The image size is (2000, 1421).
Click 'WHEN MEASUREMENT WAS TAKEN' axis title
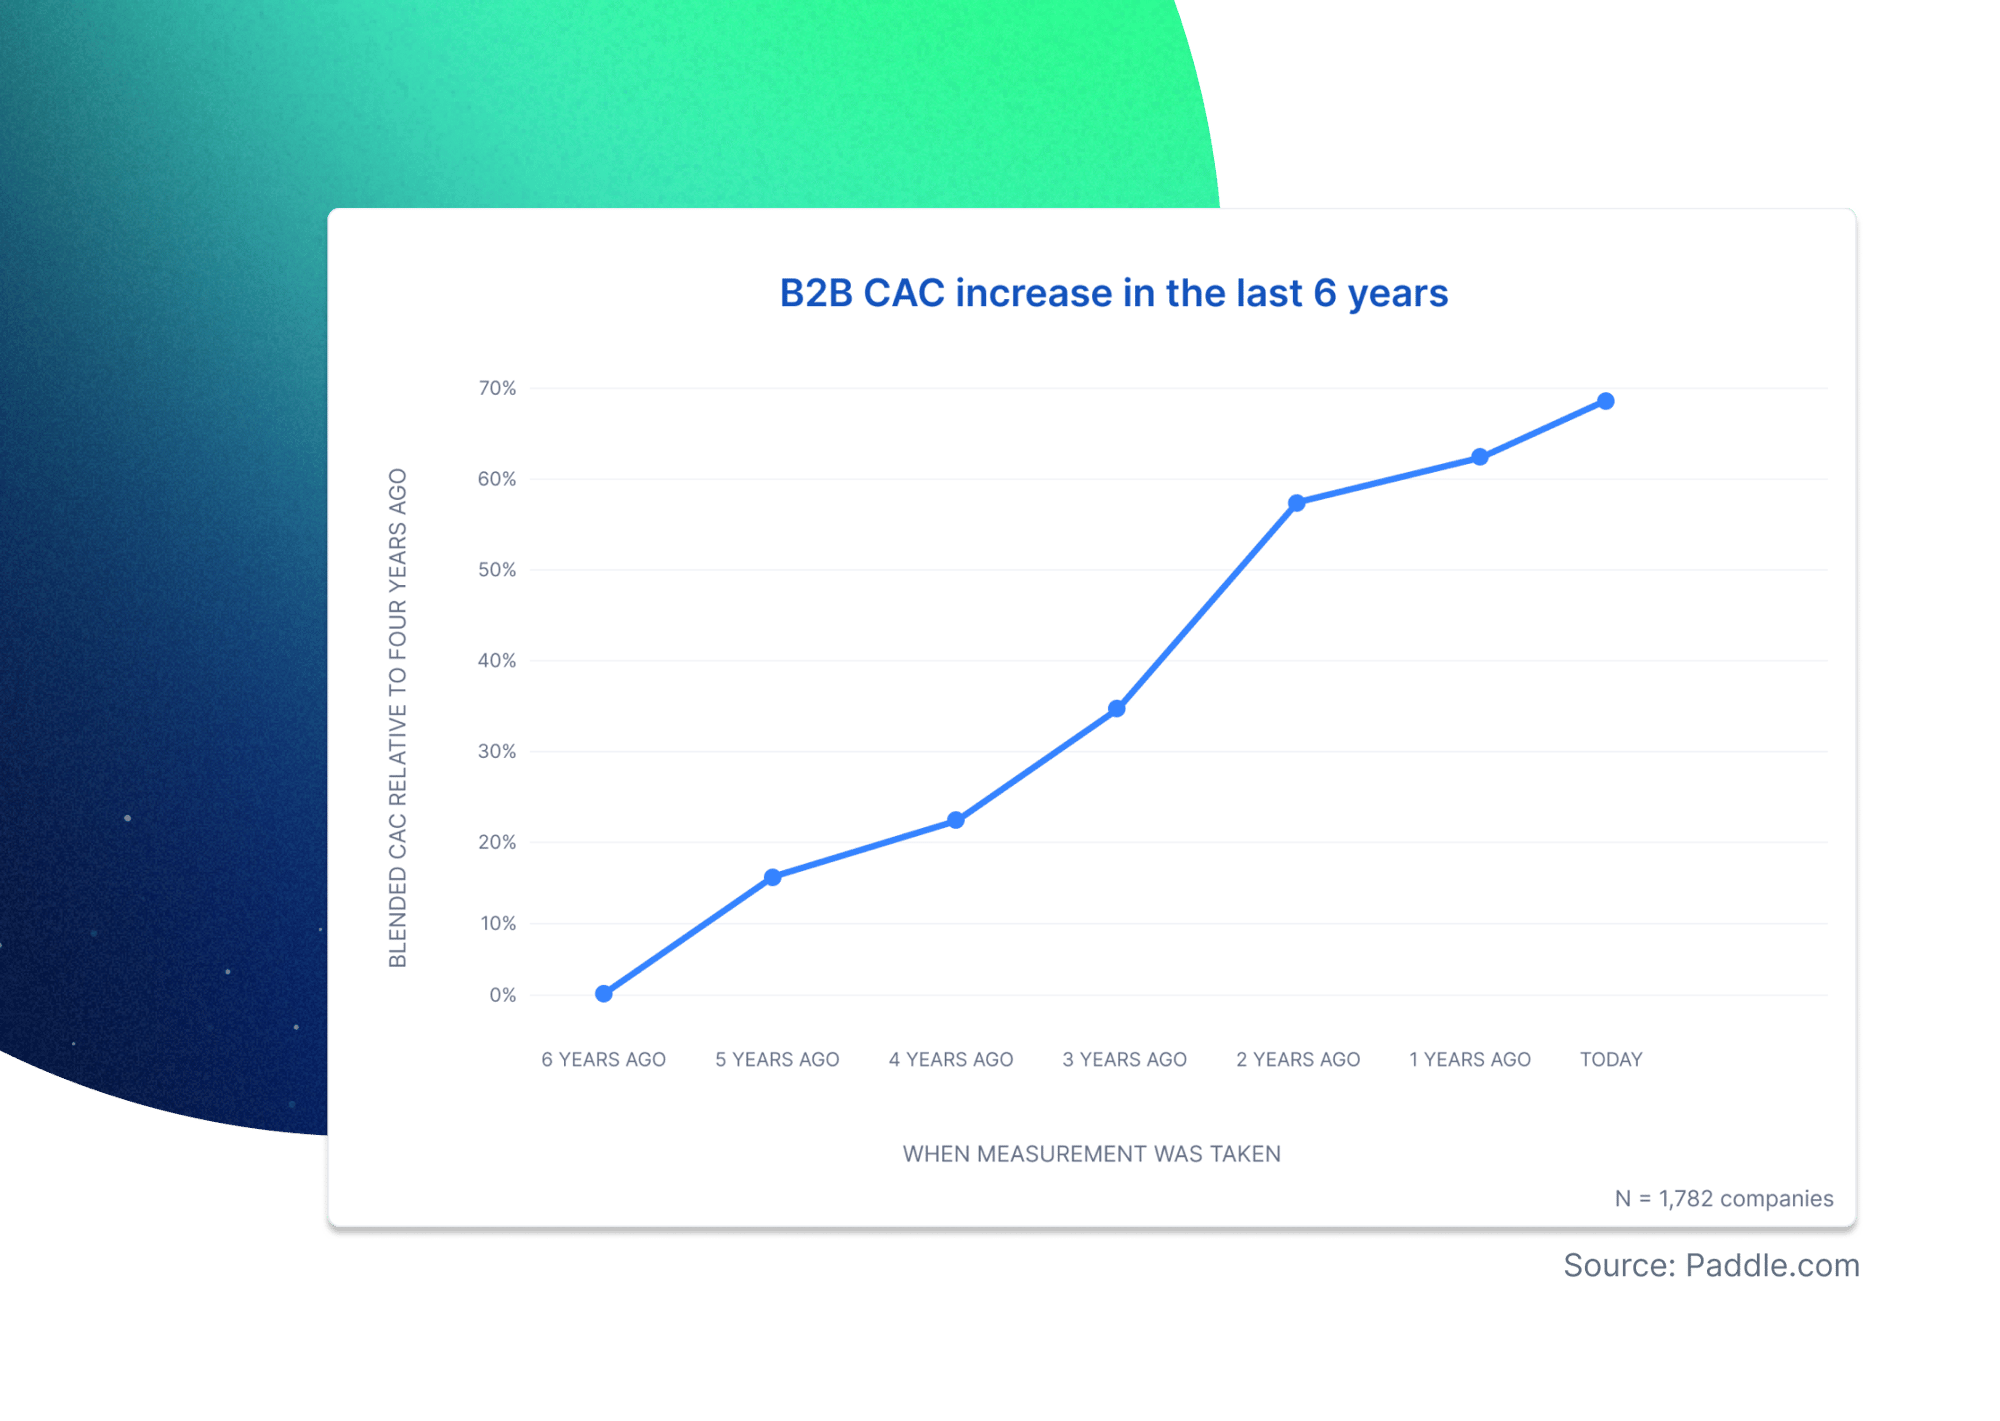[1092, 1154]
